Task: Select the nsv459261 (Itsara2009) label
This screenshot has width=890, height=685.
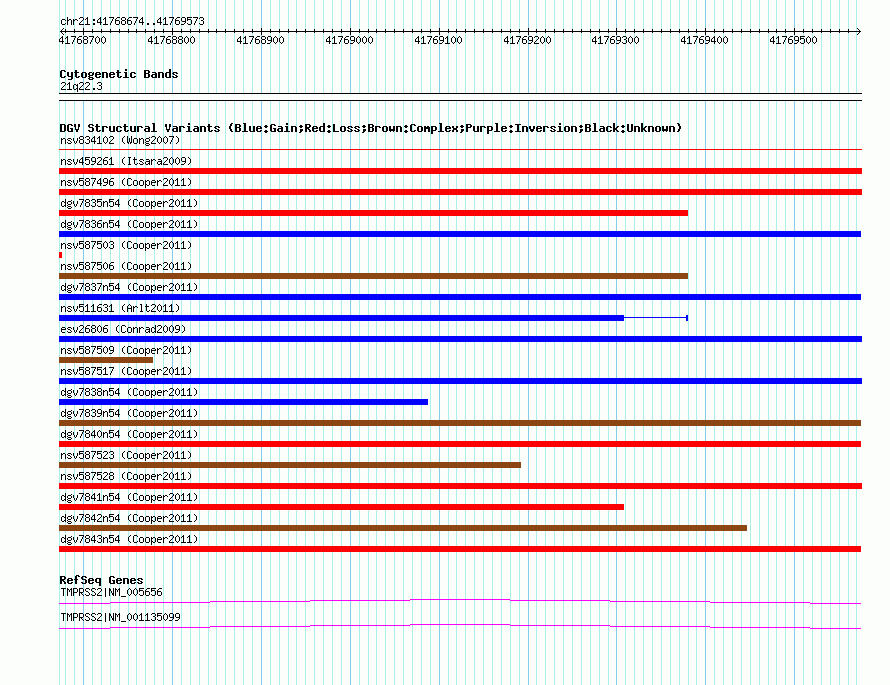Action: click(126, 161)
